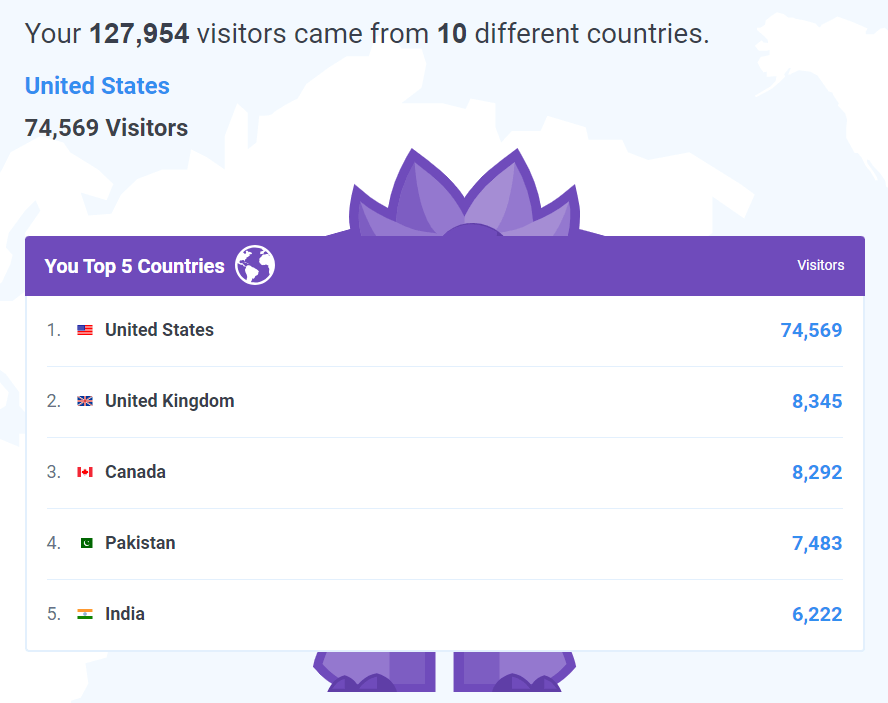Select the India flag icon
The height and width of the screenshot is (703, 888).
pos(84,613)
